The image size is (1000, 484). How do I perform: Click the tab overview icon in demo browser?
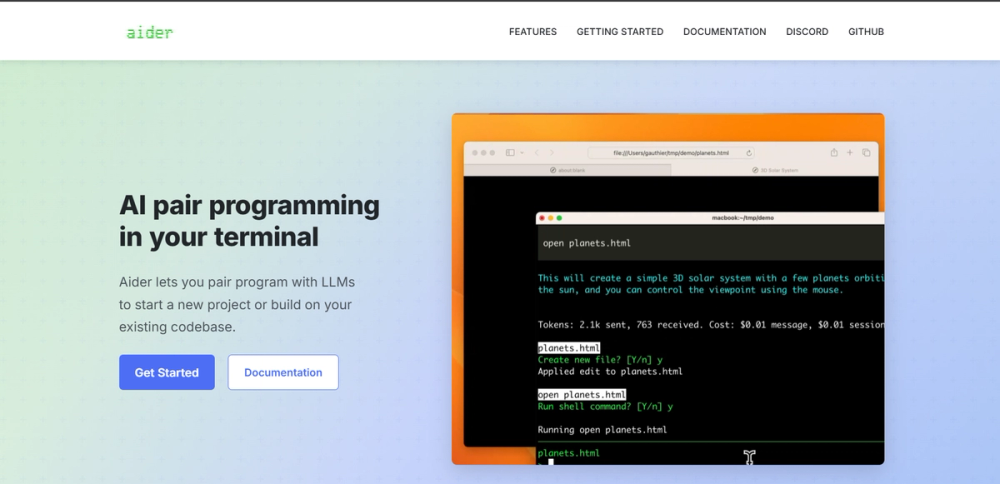(x=866, y=152)
